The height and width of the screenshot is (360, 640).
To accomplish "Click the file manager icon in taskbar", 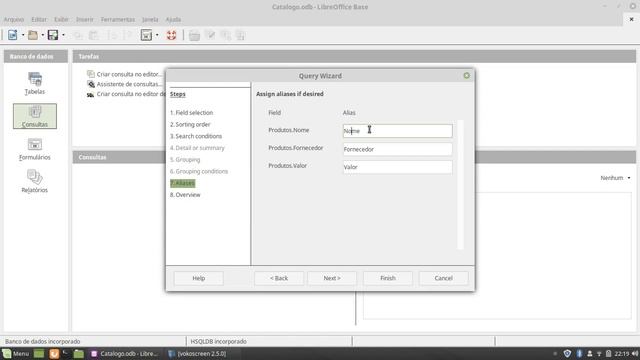I will pos(79,354).
